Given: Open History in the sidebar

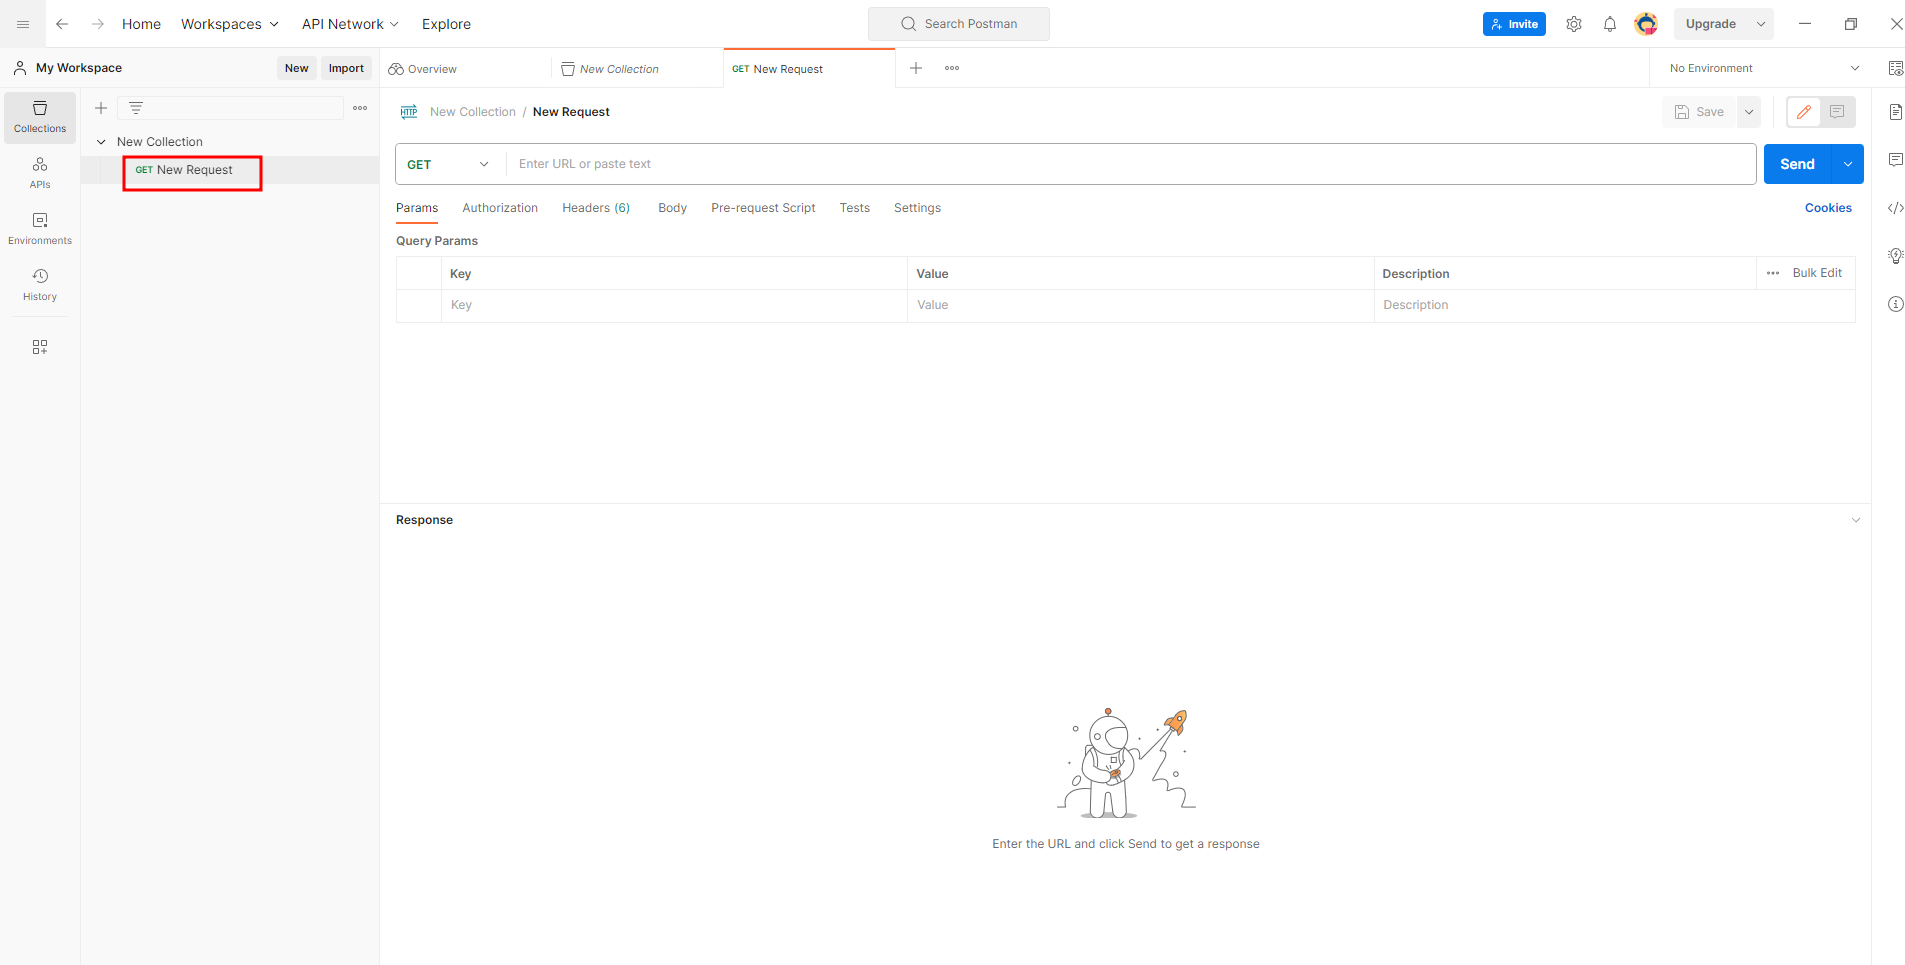Looking at the screenshot, I should click(40, 285).
